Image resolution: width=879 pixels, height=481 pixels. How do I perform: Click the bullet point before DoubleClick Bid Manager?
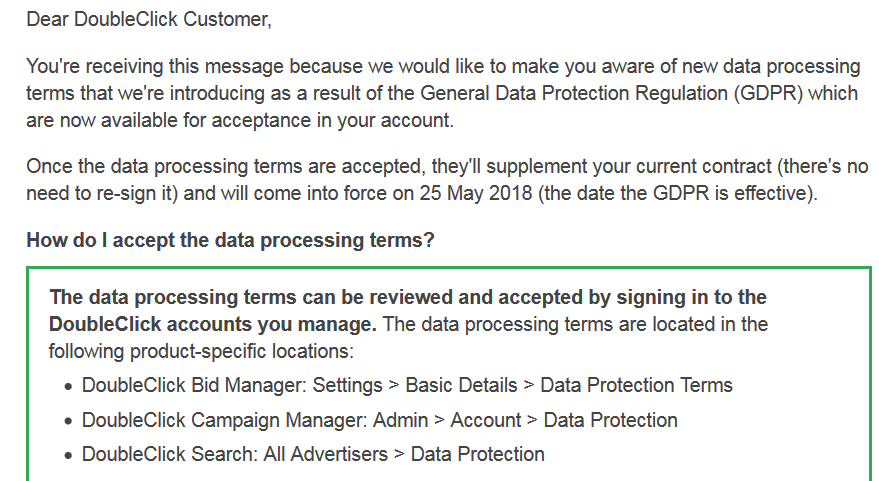coord(68,387)
